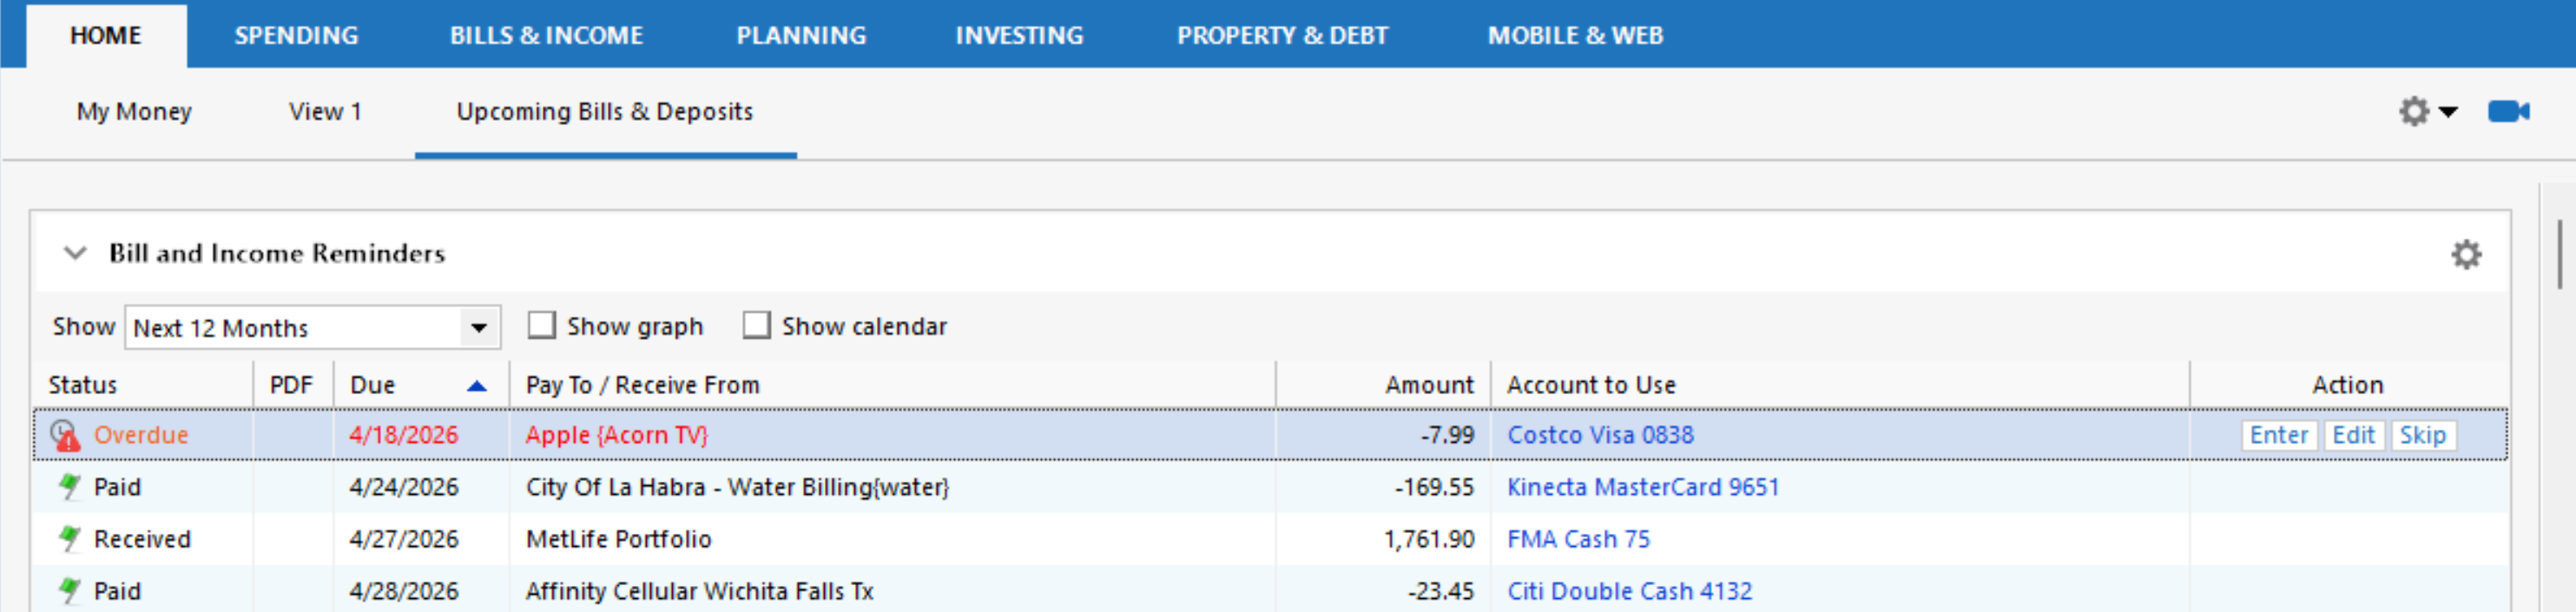Click the Due column sort arrow
Viewport: 2576px width, 612px height.
click(477, 386)
